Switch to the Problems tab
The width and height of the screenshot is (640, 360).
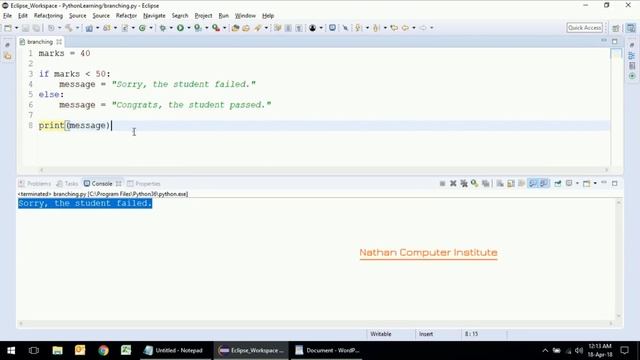[35, 184]
